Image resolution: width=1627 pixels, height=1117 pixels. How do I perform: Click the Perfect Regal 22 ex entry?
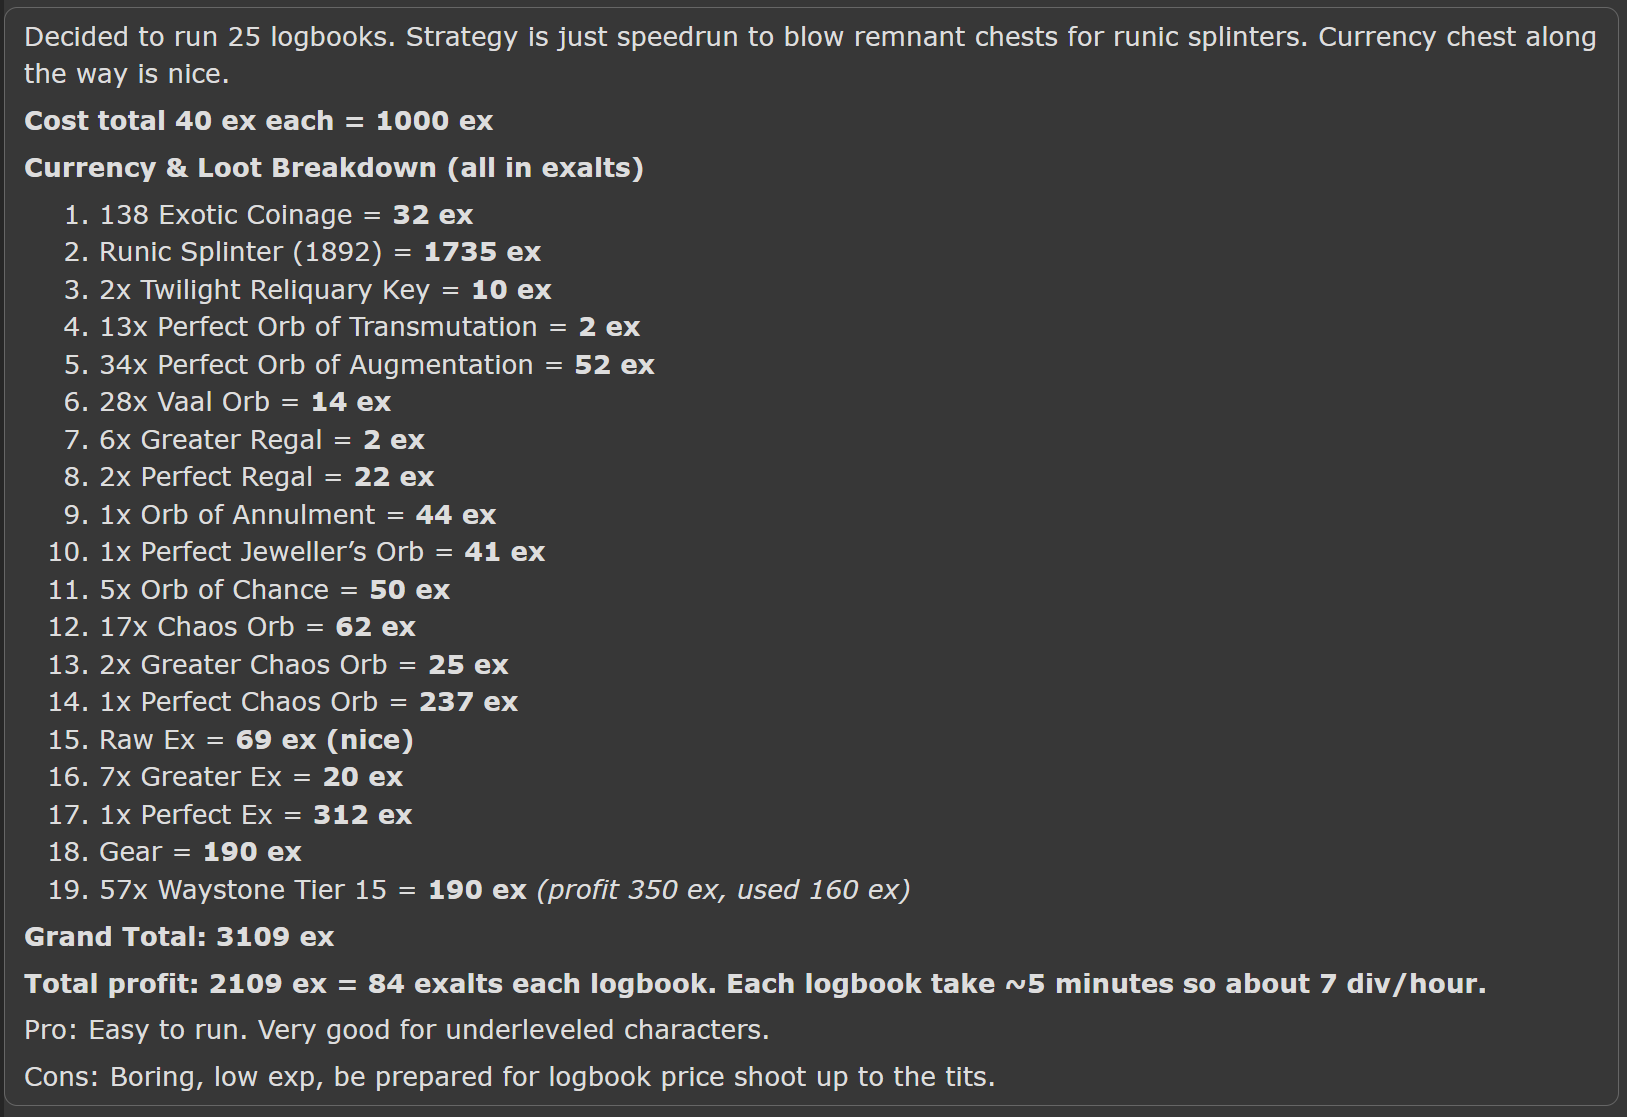(x=267, y=477)
